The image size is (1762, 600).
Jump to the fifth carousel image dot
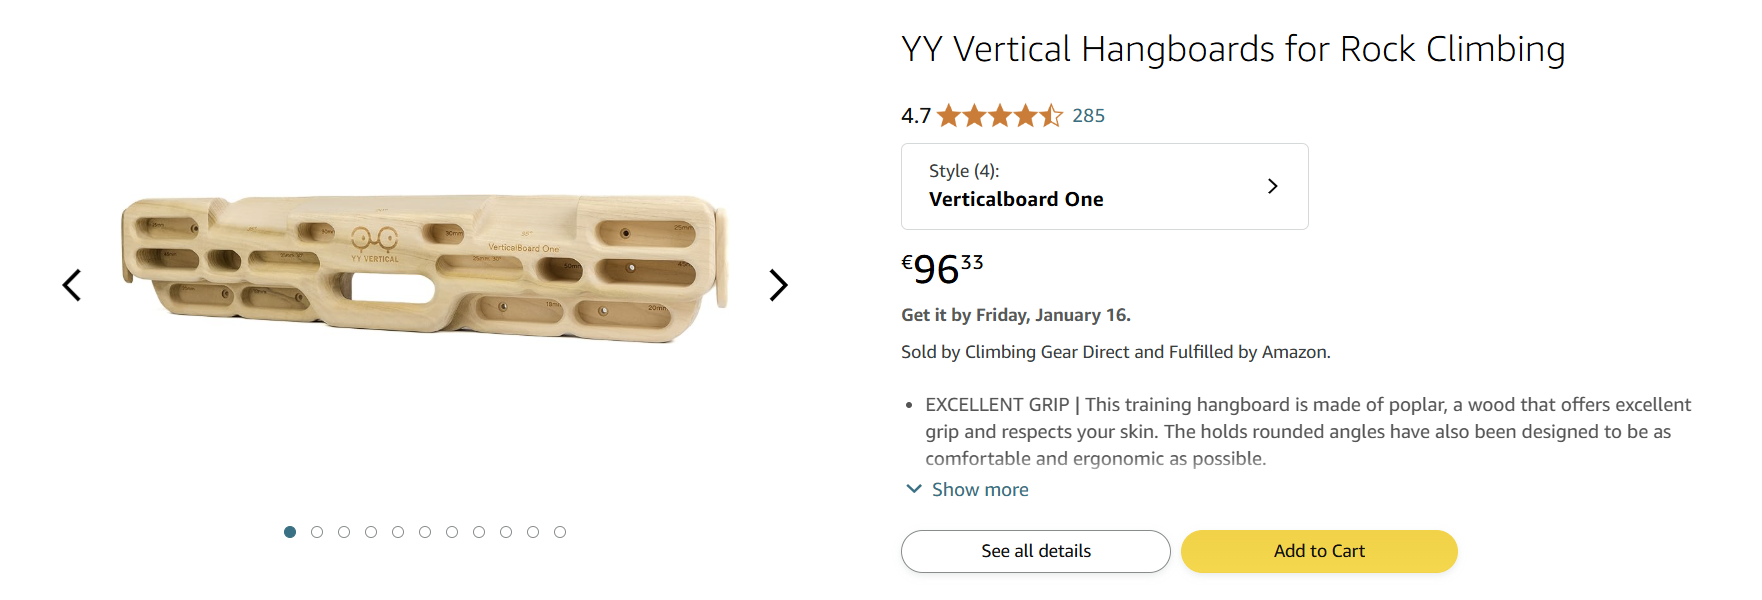click(398, 532)
